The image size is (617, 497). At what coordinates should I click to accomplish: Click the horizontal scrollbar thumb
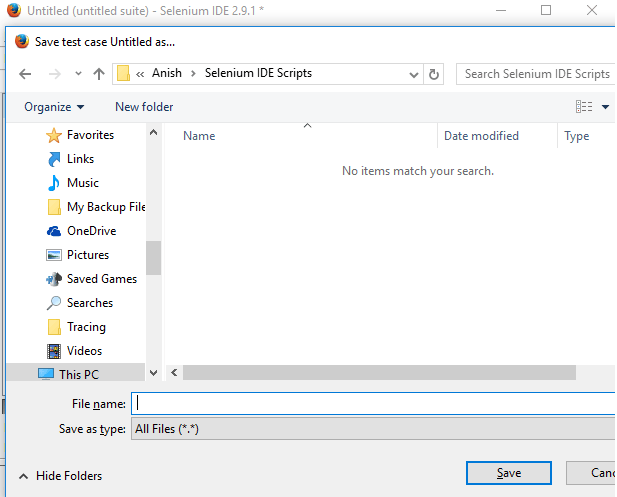379,372
